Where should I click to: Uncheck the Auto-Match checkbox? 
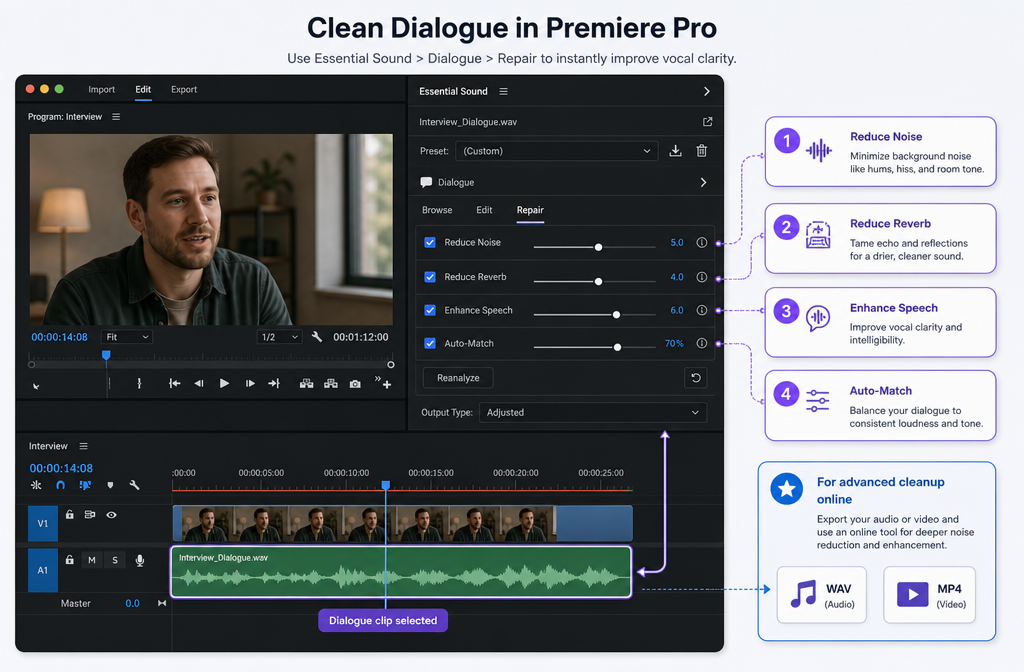click(x=430, y=343)
